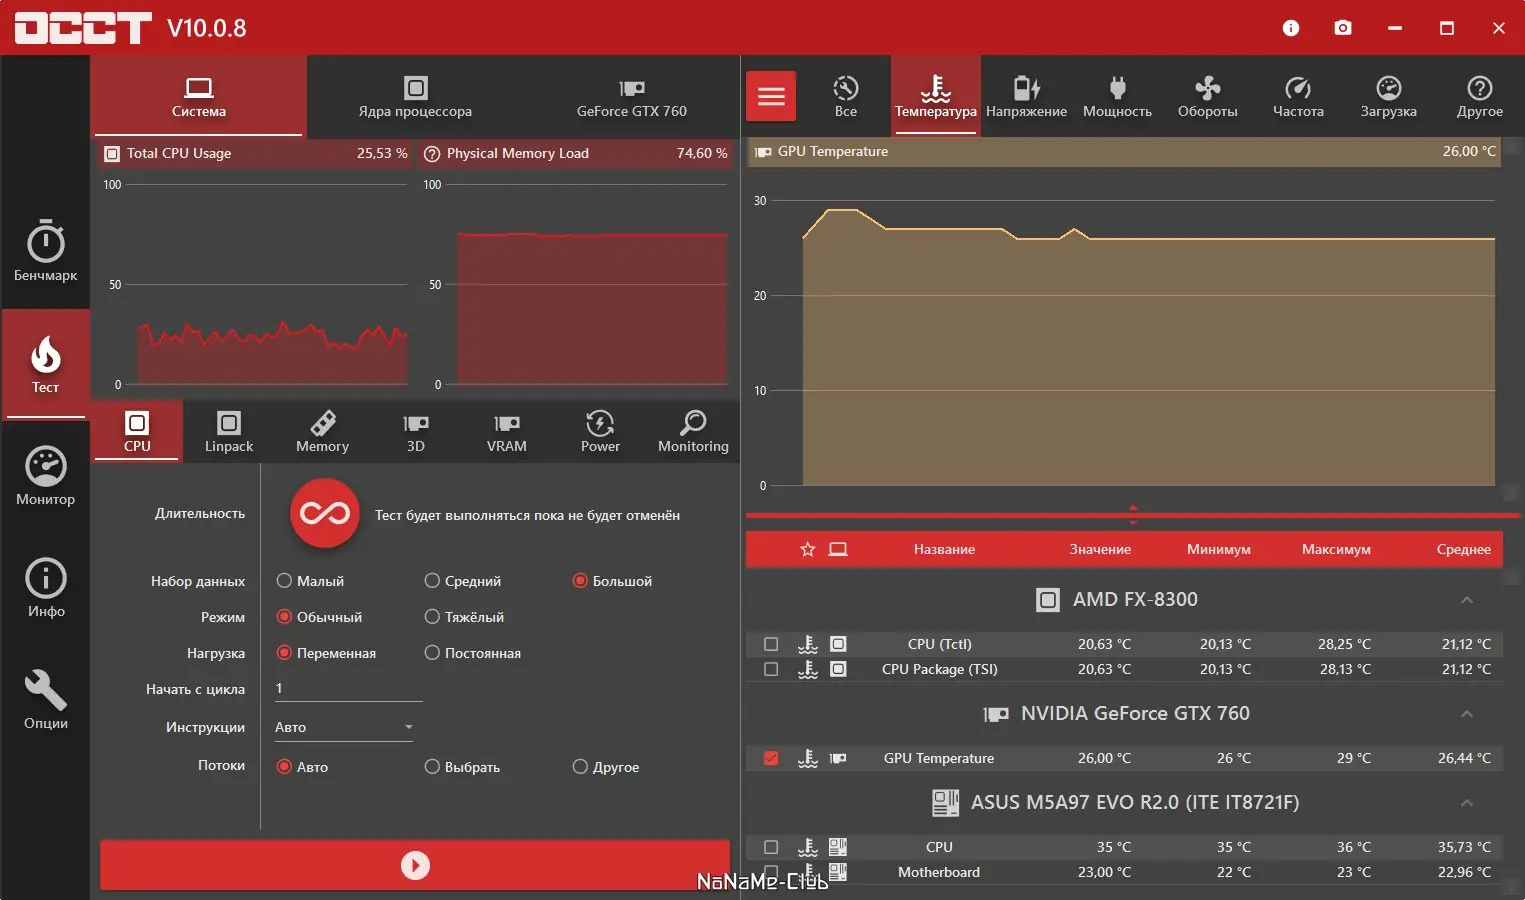Take a screenshot with camera icon

(1343, 28)
